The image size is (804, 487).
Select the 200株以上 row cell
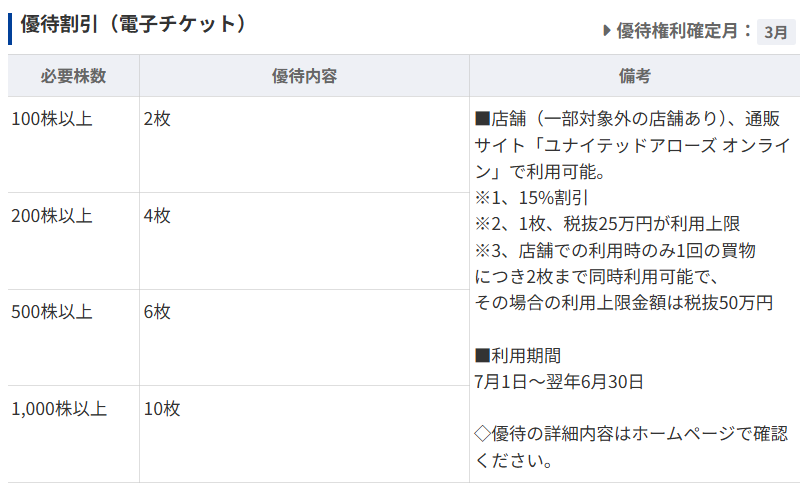point(52,215)
